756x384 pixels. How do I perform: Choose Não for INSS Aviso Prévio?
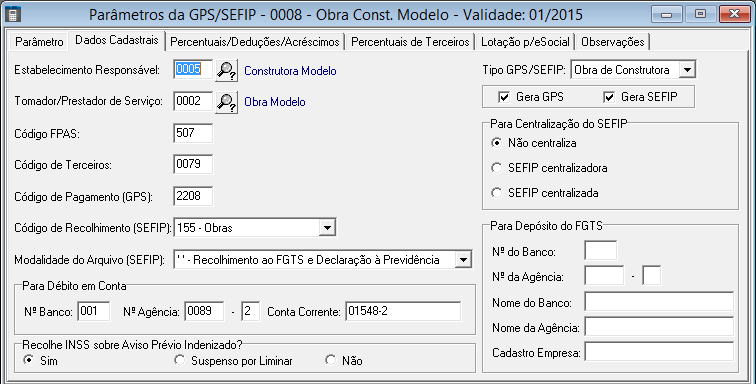click(330, 360)
